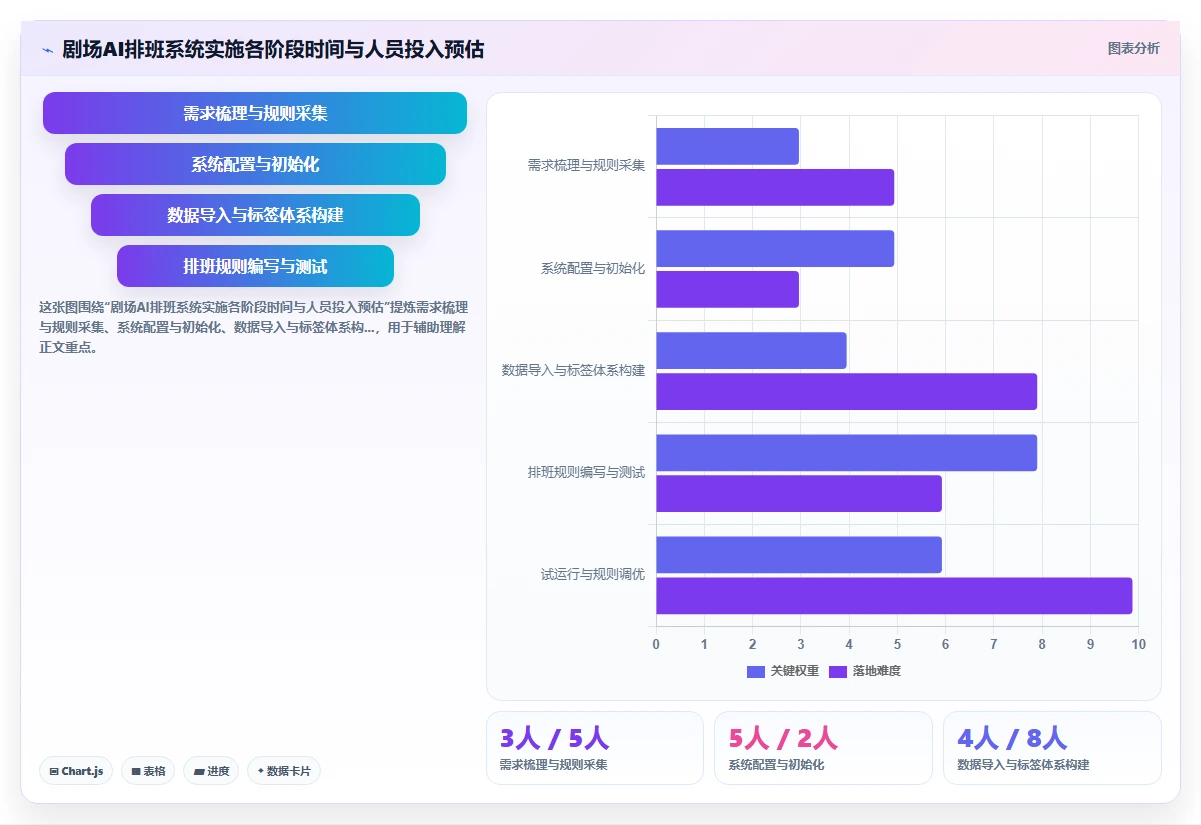The image size is (1201, 825).
Task: Select the 数据导入与标签体系构建 funnel stage
Action: (x=255, y=215)
